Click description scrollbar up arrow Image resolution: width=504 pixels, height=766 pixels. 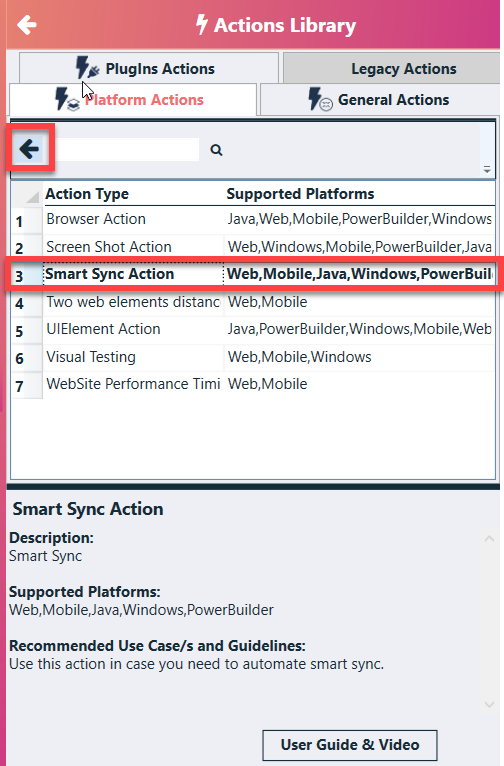489,539
